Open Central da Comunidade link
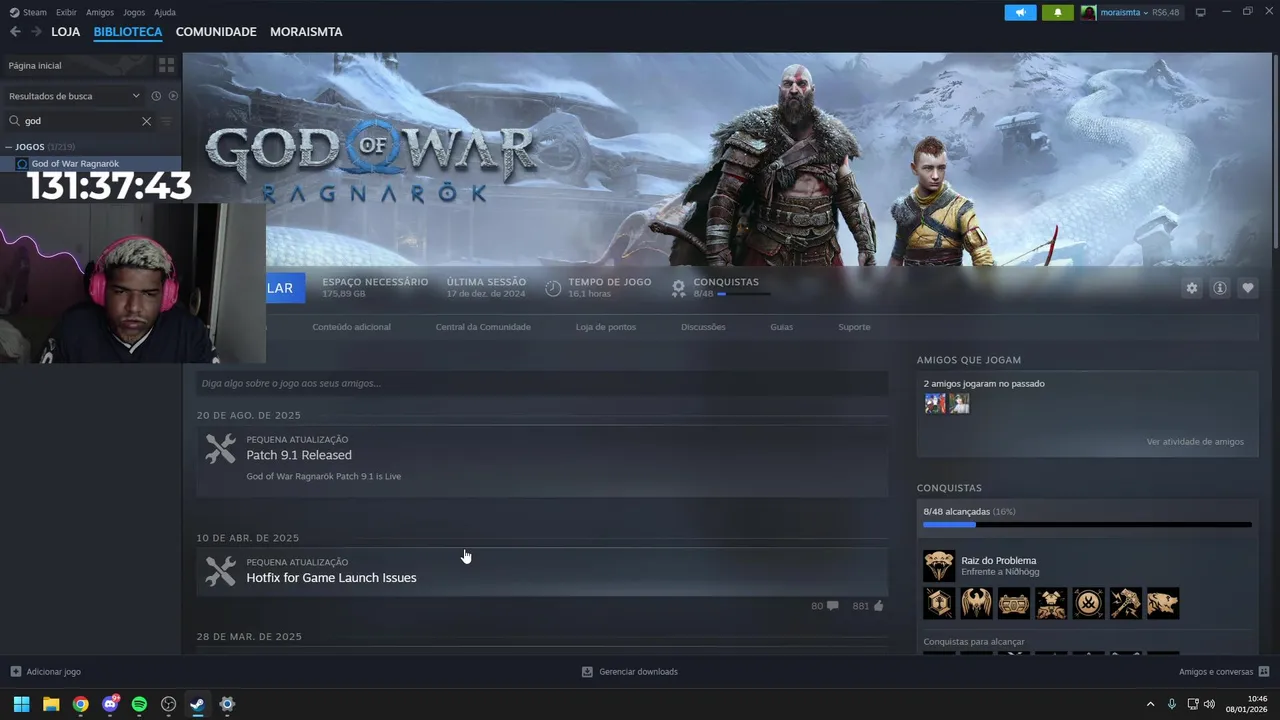Viewport: 1280px width, 720px height. [x=483, y=327]
